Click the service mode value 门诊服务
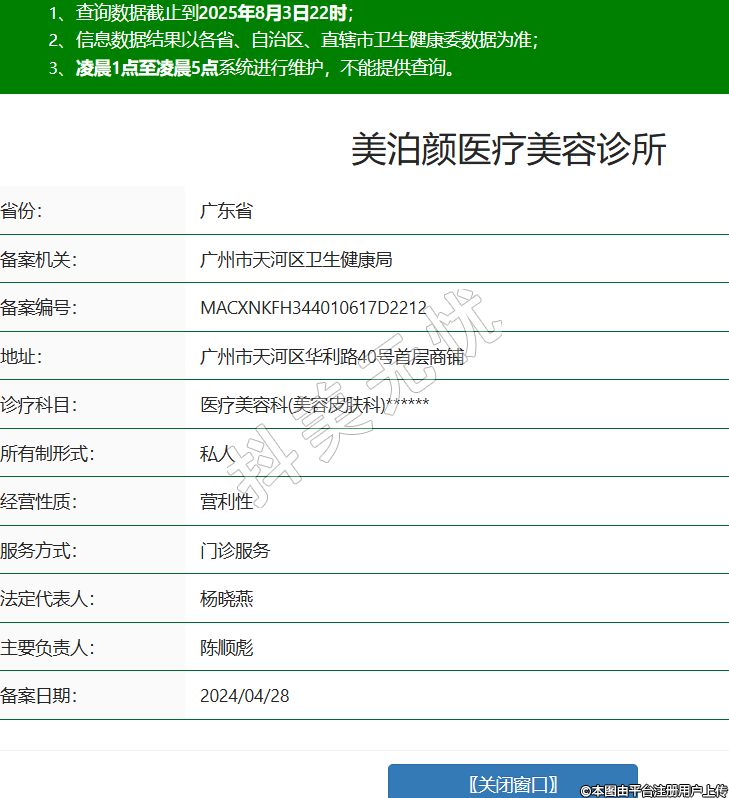 point(235,551)
